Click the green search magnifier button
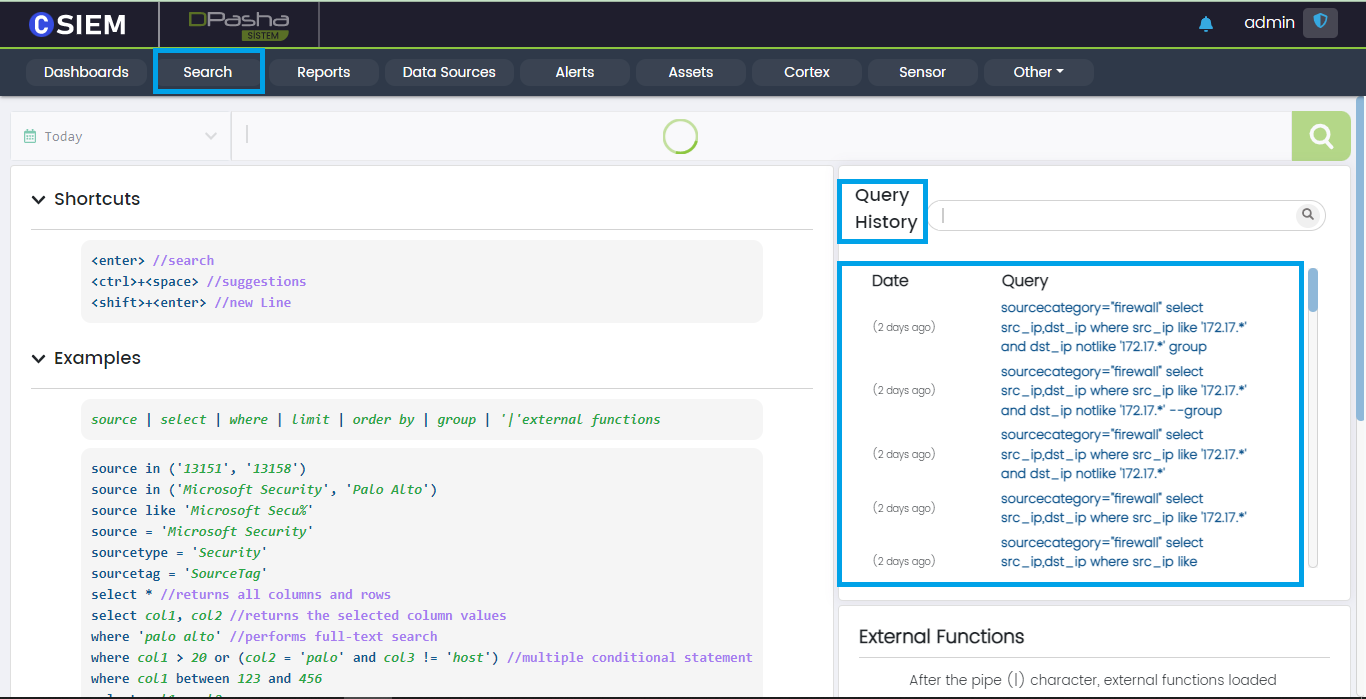The width and height of the screenshot is (1366, 699). pyautogui.click(x=1320, y=136)
